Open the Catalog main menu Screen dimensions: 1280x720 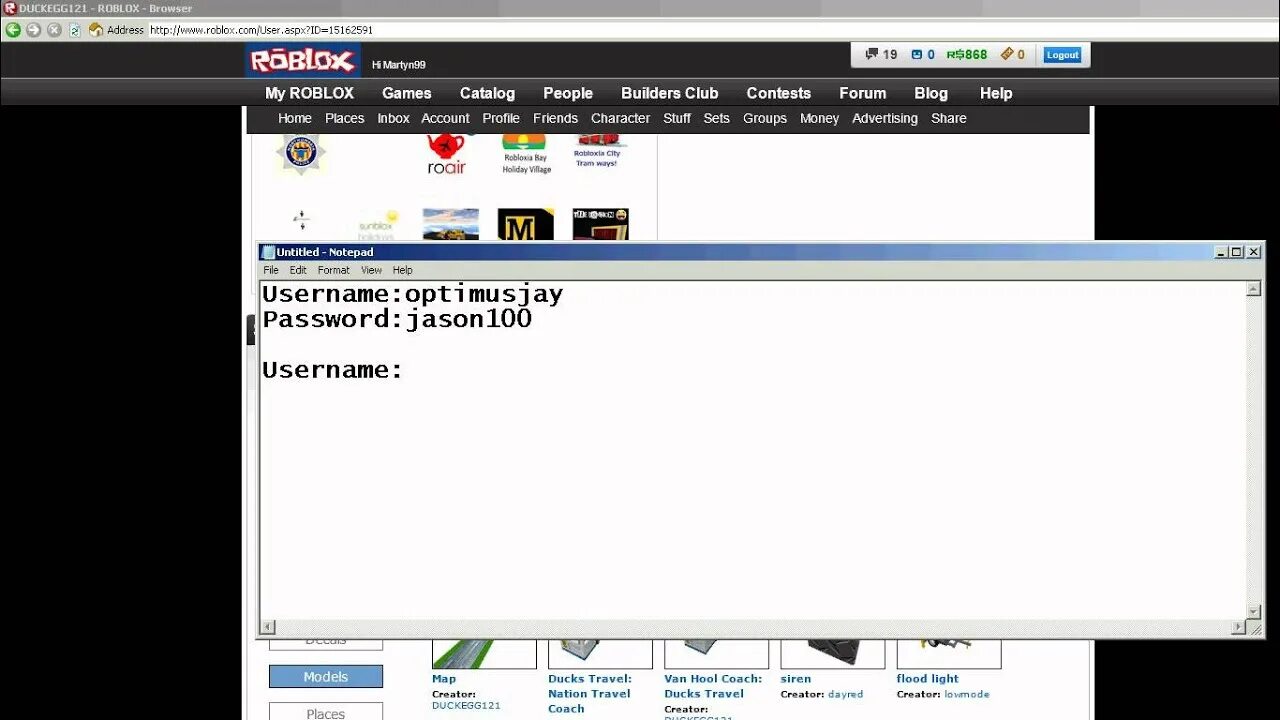[487, 93]
